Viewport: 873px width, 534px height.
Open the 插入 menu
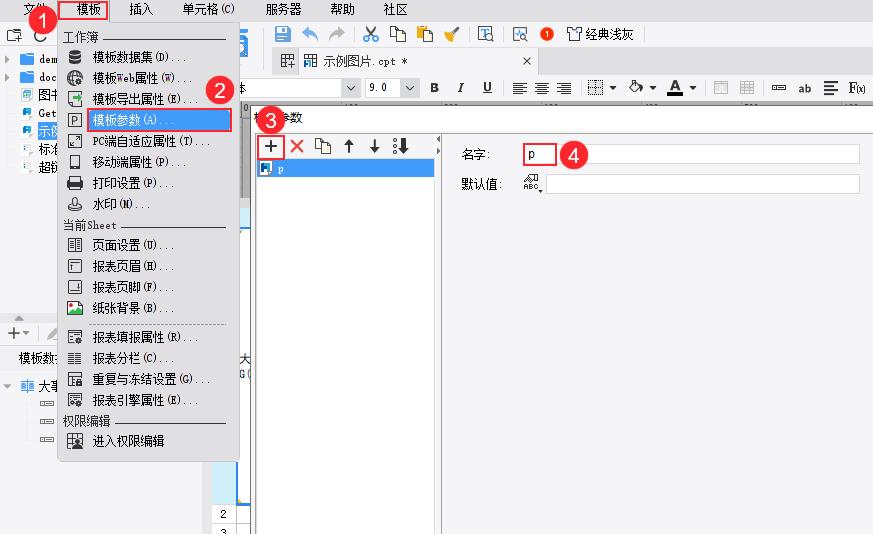141,9
